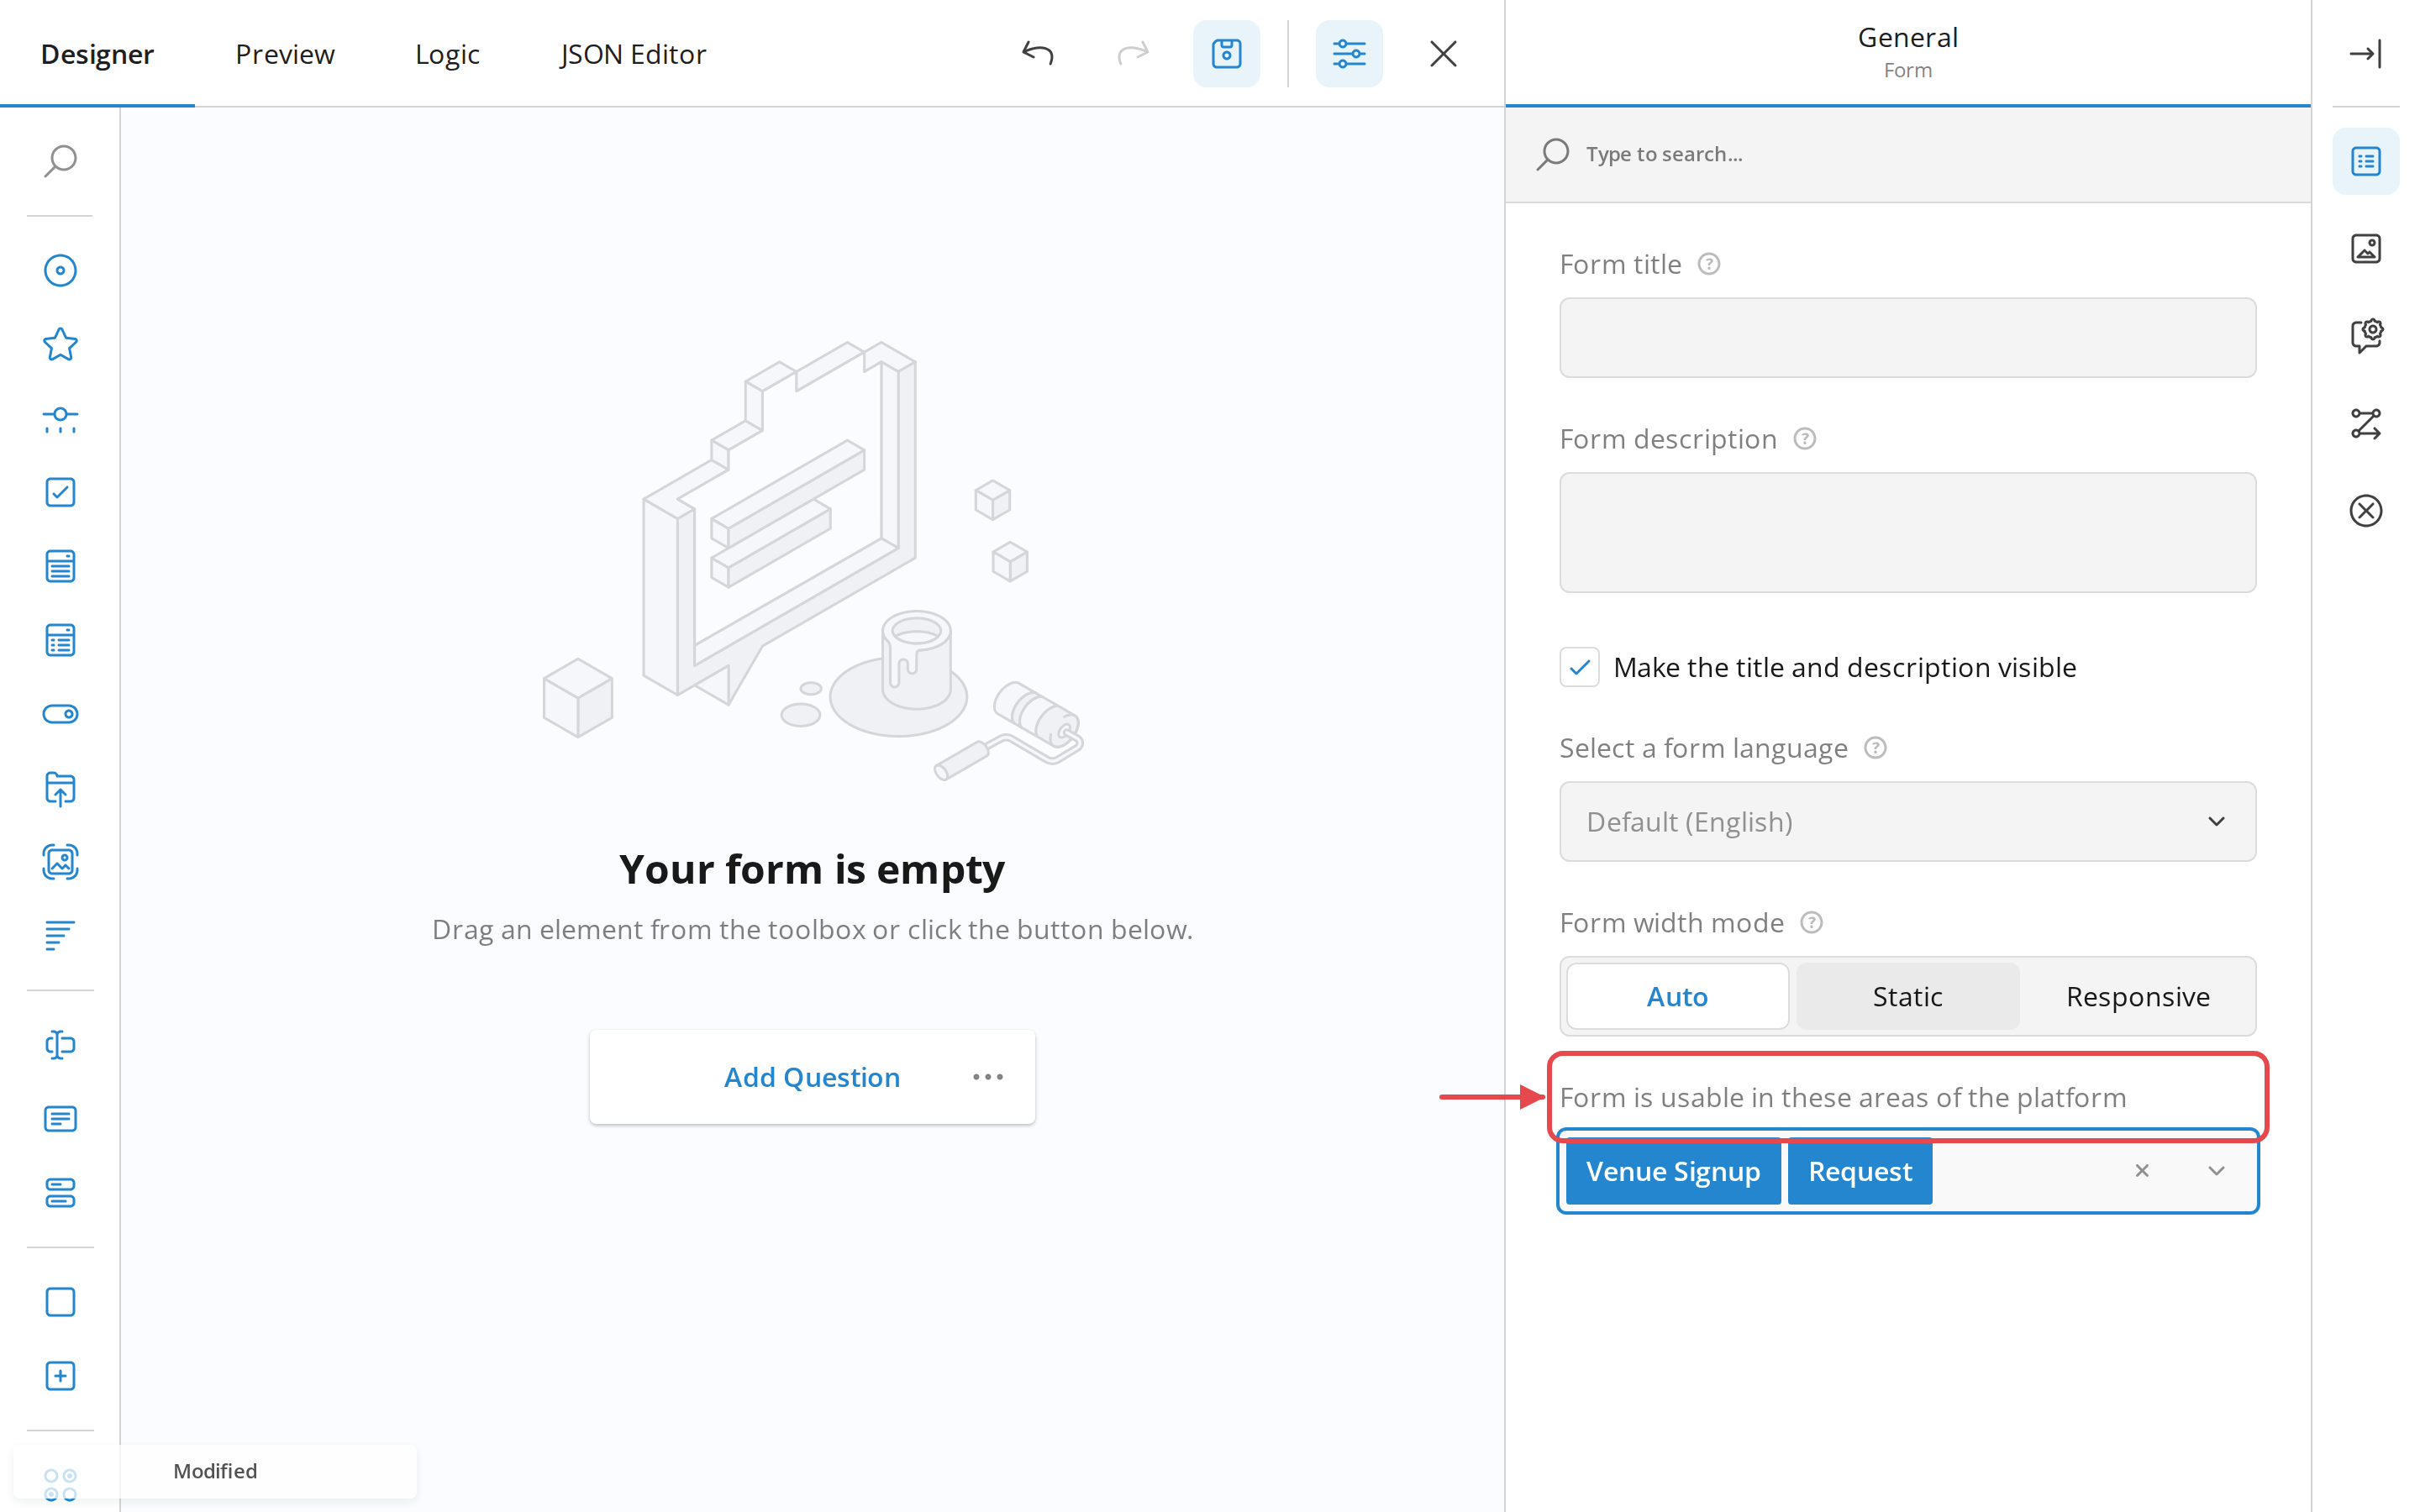2420x1512 pixels.
Task: Select the Single-Line Input toolbox icon
Action: 60,1045
